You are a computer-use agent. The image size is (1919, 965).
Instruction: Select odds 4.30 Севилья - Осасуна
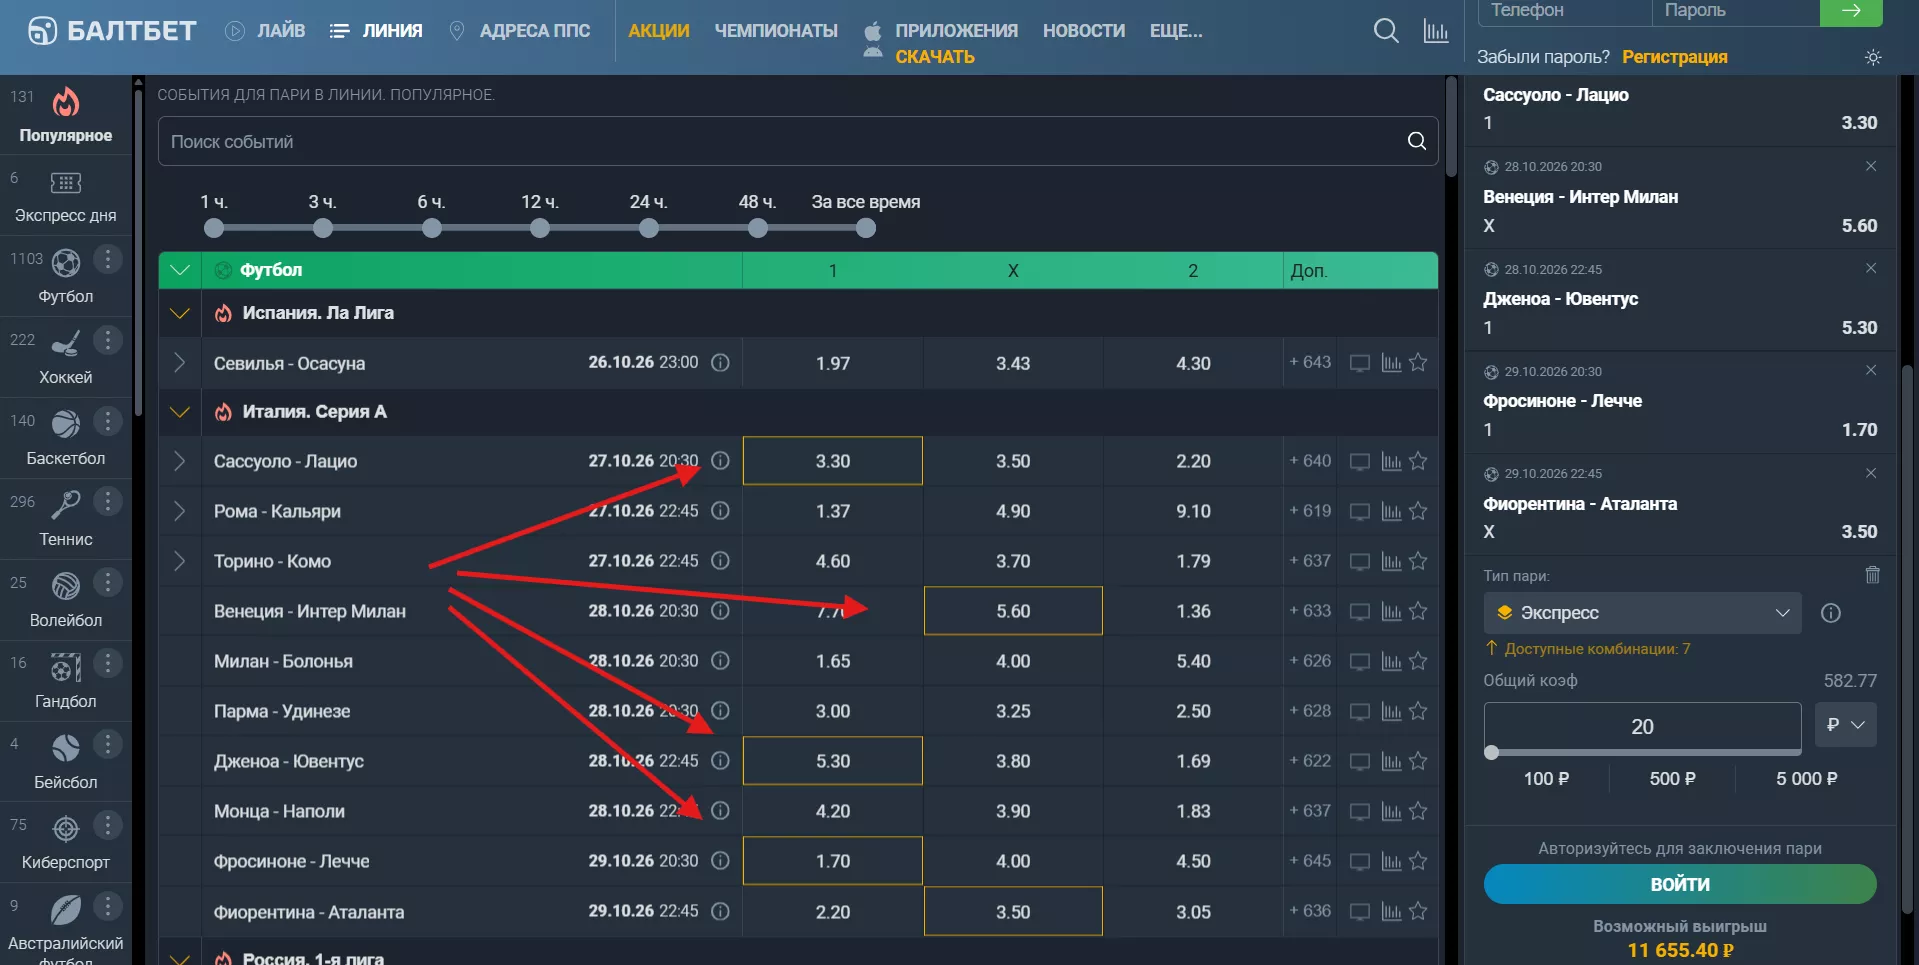coord(1193,363)
